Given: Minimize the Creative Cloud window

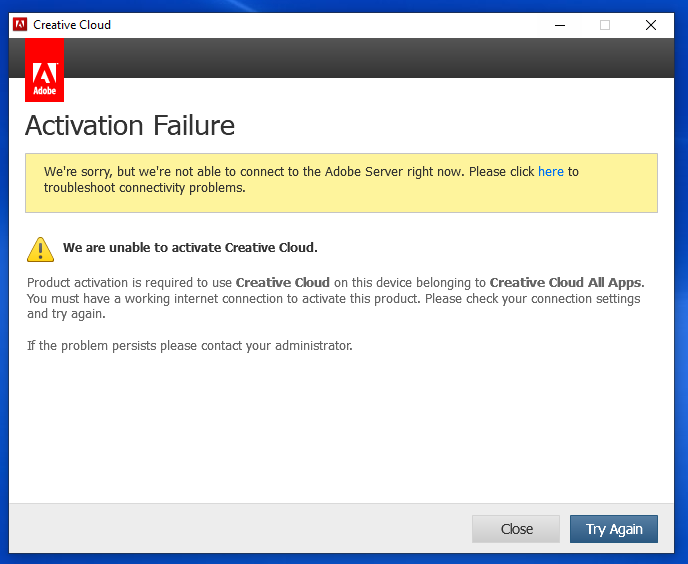Looking at the screenshot, I should tap(559, 25).
